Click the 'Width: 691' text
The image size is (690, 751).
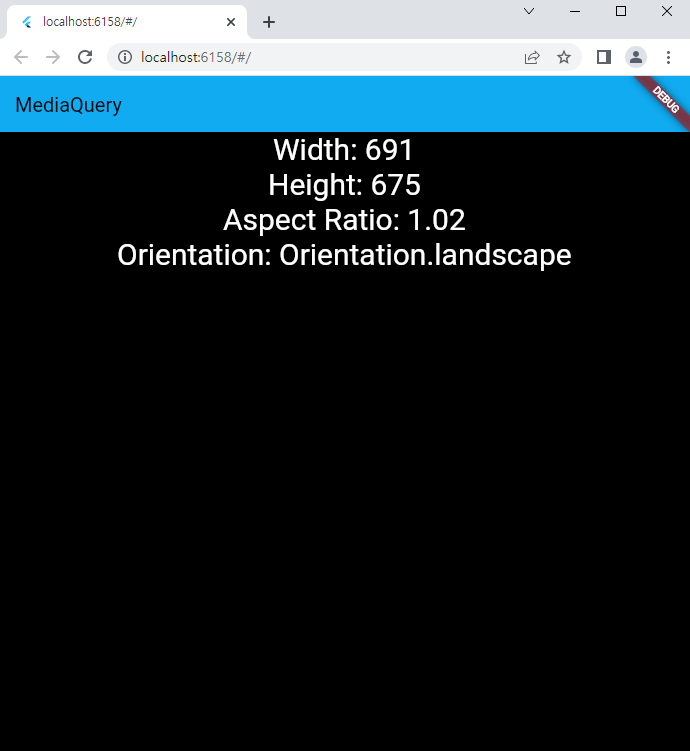click(343, 150)
